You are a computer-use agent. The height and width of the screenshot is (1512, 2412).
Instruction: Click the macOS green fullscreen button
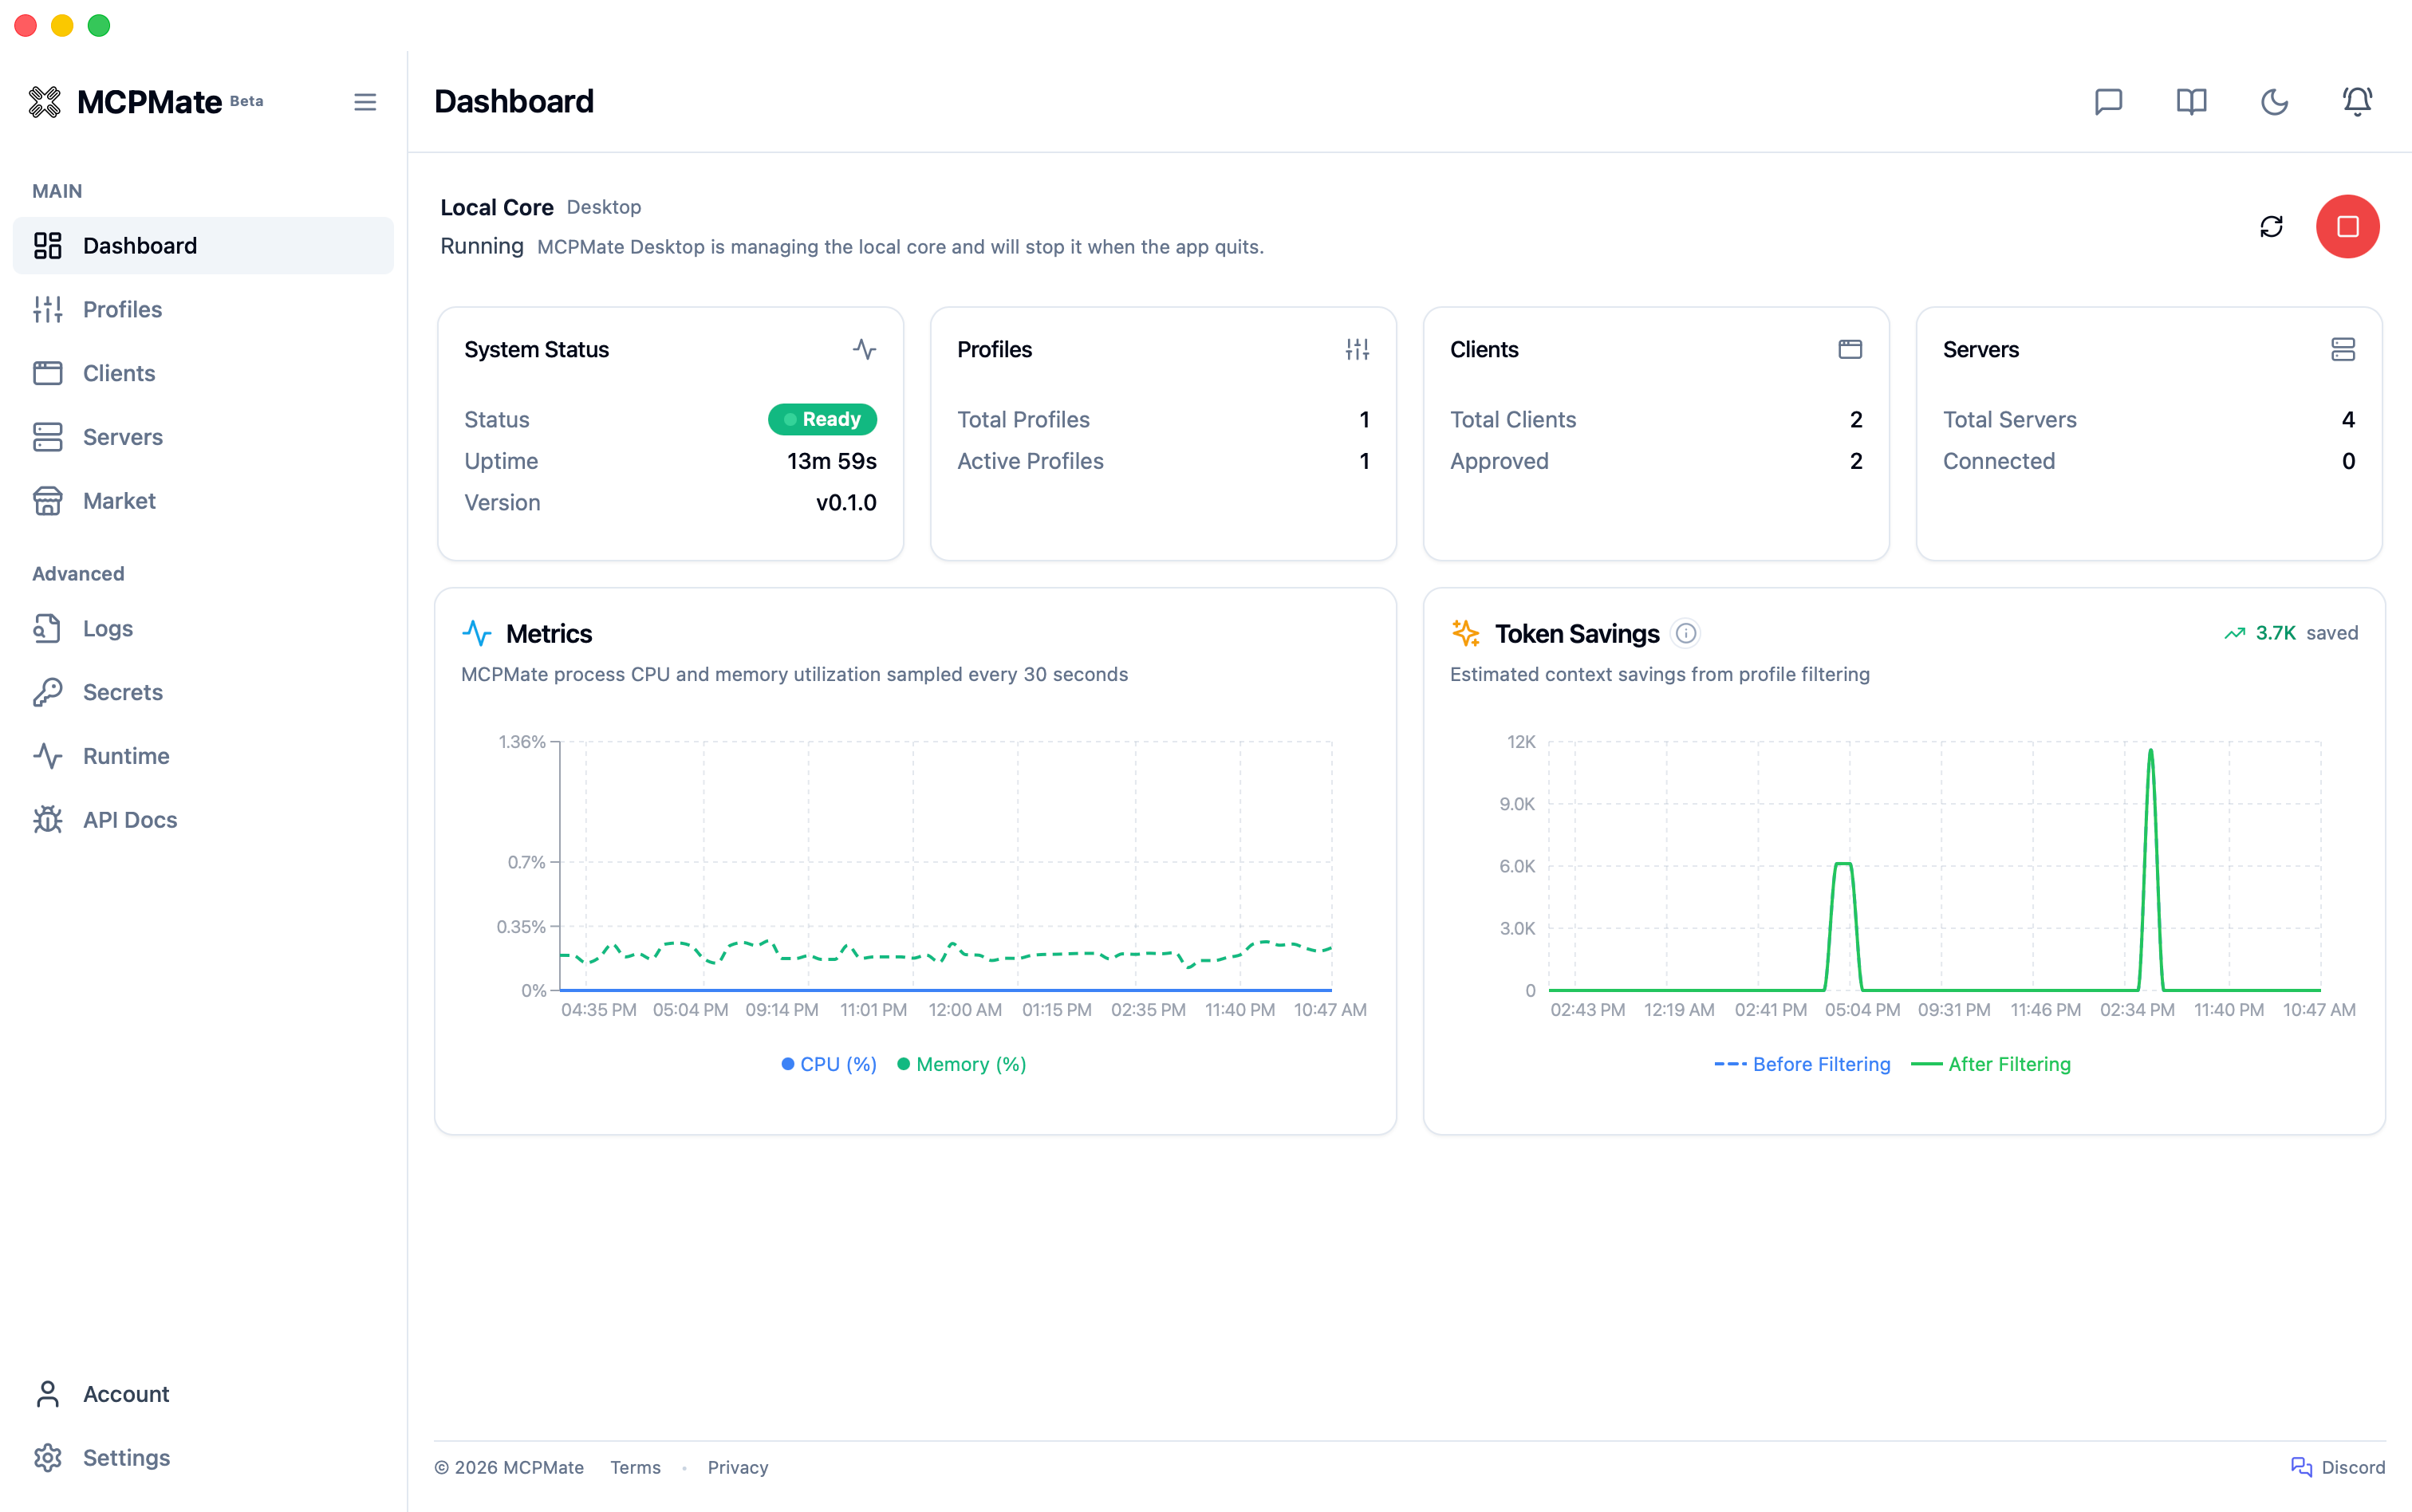(99, 26)
